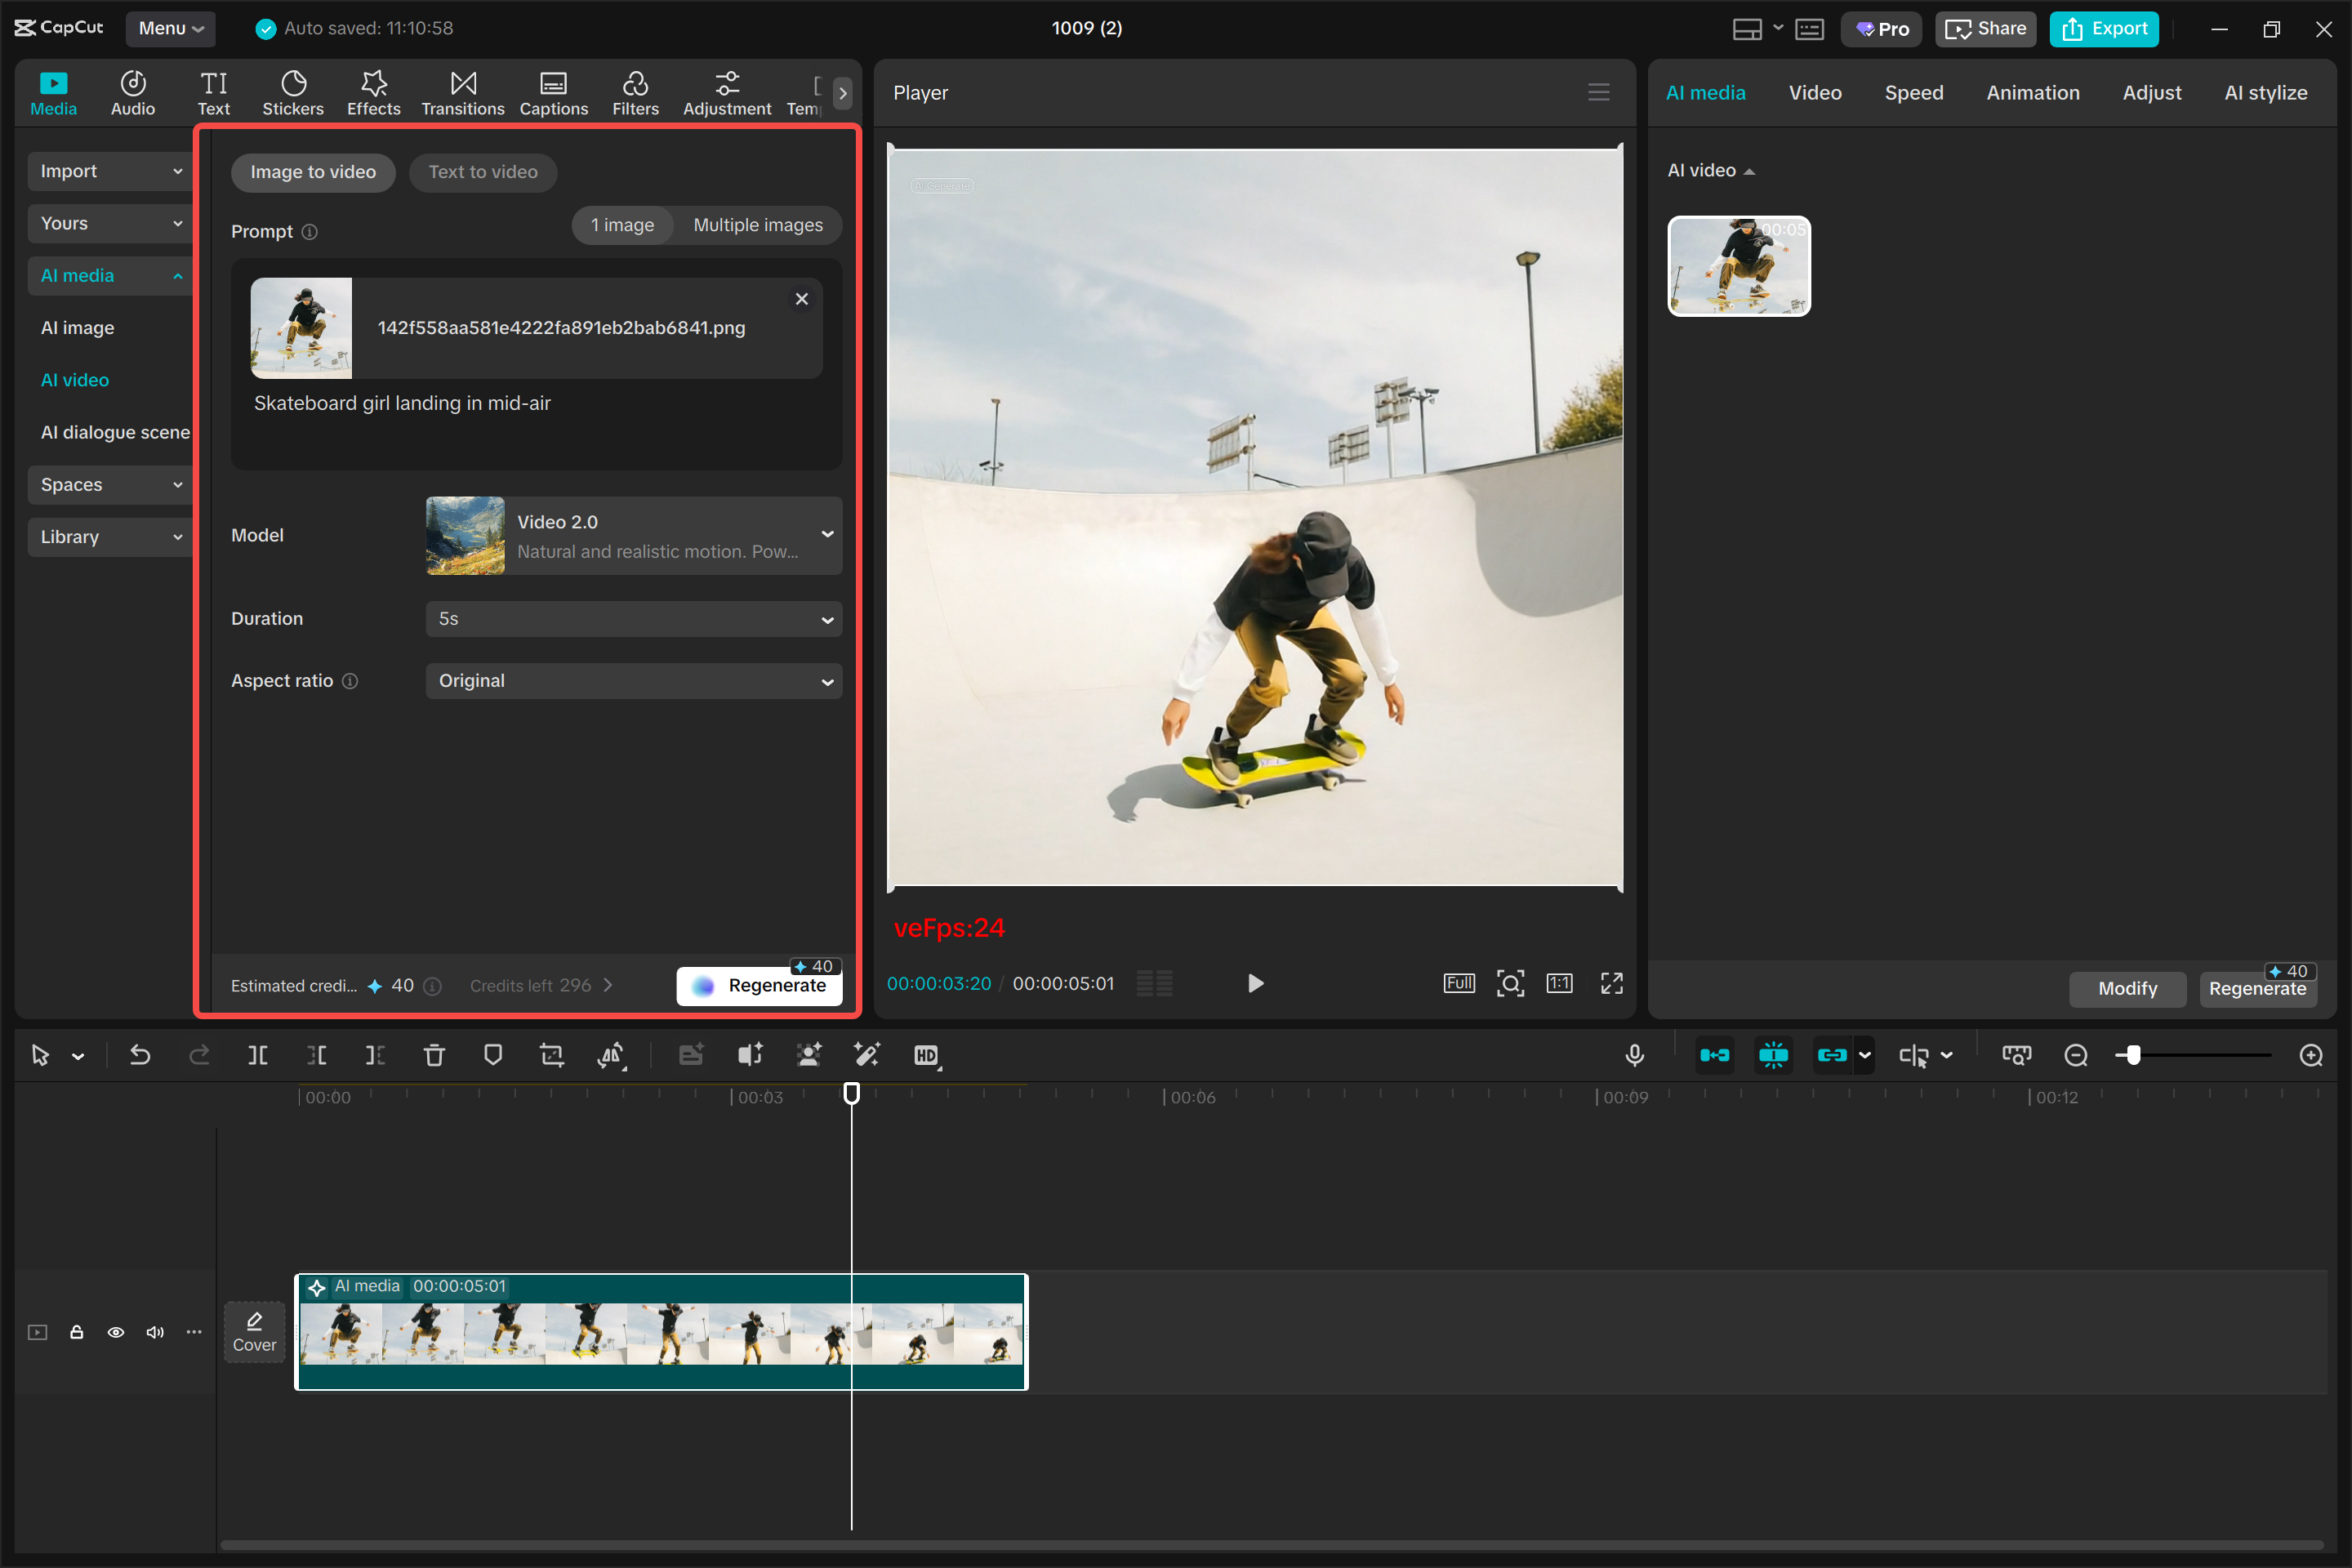Select the Mirror/flip icon in the timeline toolbar

(x=611, y=1055)
